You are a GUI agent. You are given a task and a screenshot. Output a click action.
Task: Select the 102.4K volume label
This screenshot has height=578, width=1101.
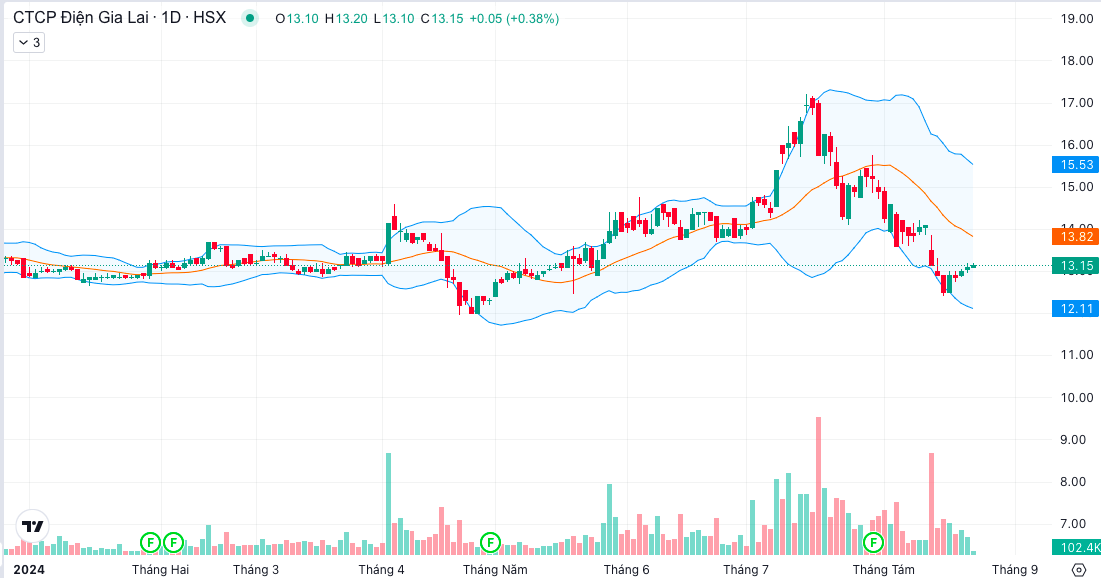1076,548
